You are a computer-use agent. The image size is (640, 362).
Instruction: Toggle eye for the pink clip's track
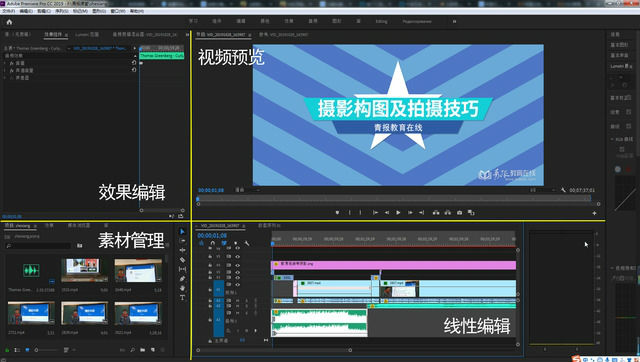[x=237, y=265]
